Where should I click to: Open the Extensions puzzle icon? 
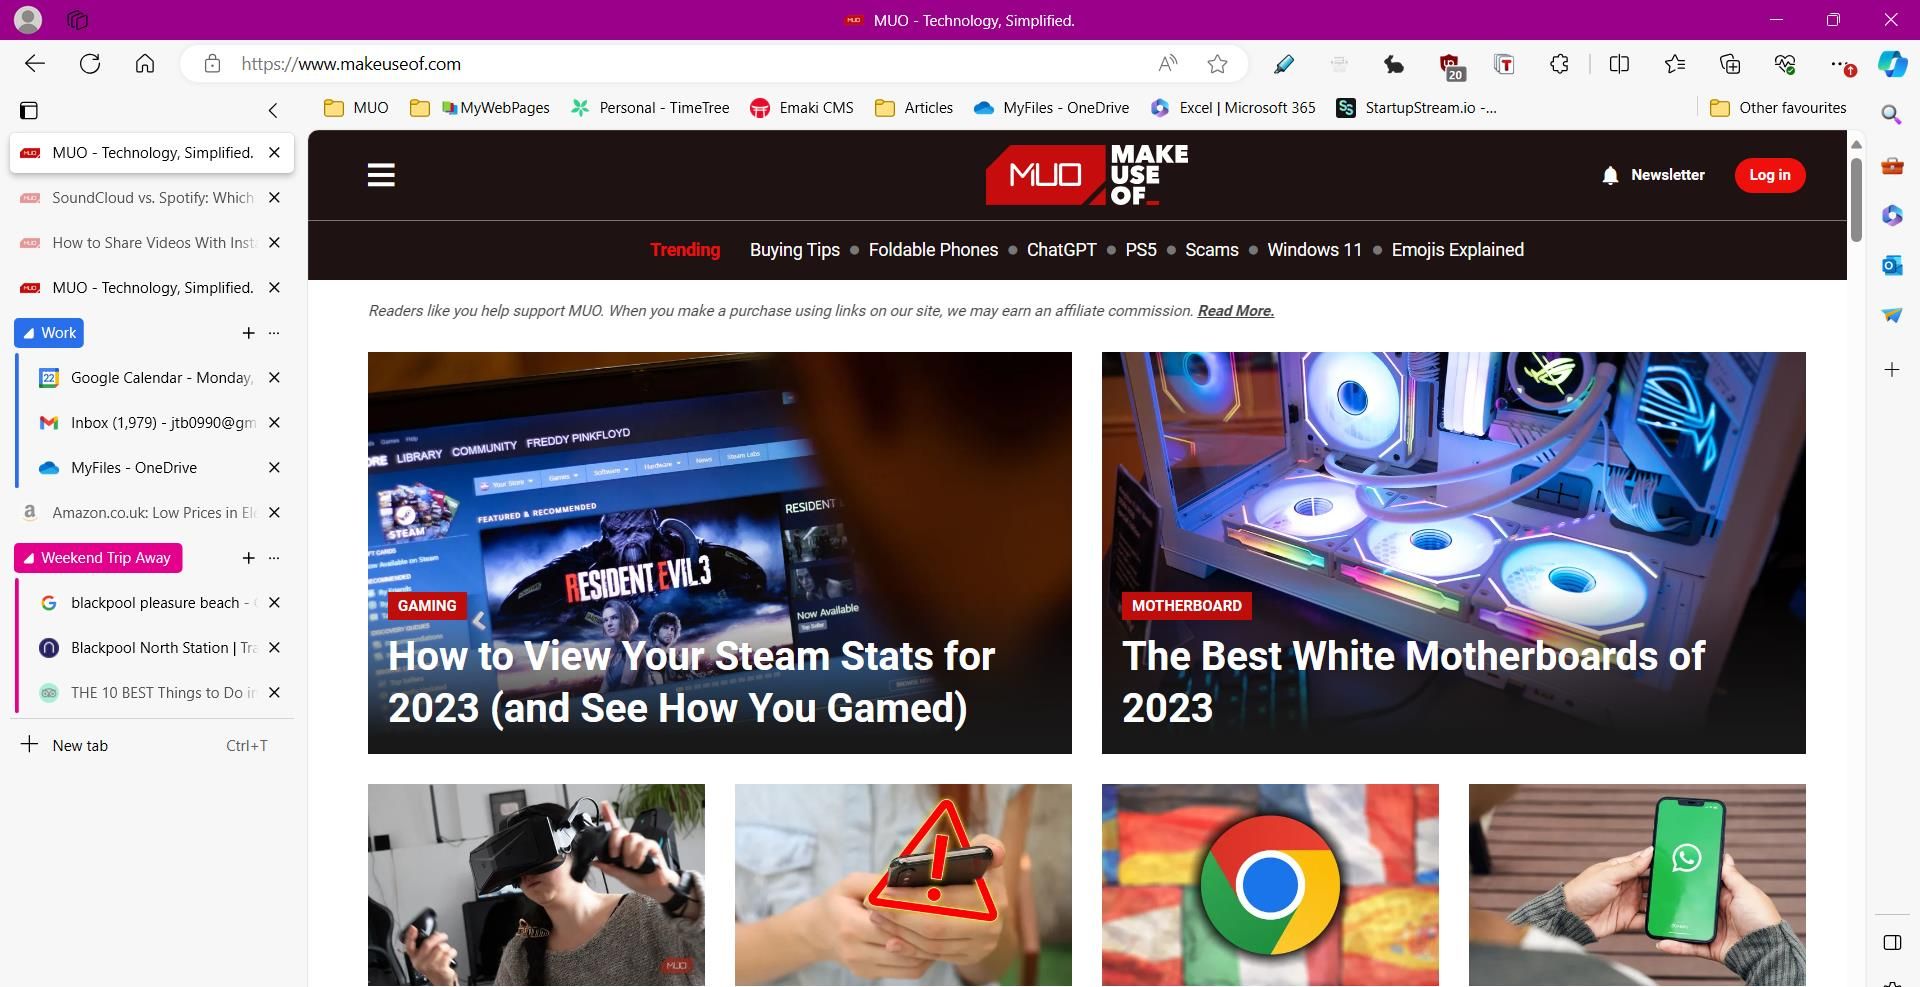pos(1558,64)
